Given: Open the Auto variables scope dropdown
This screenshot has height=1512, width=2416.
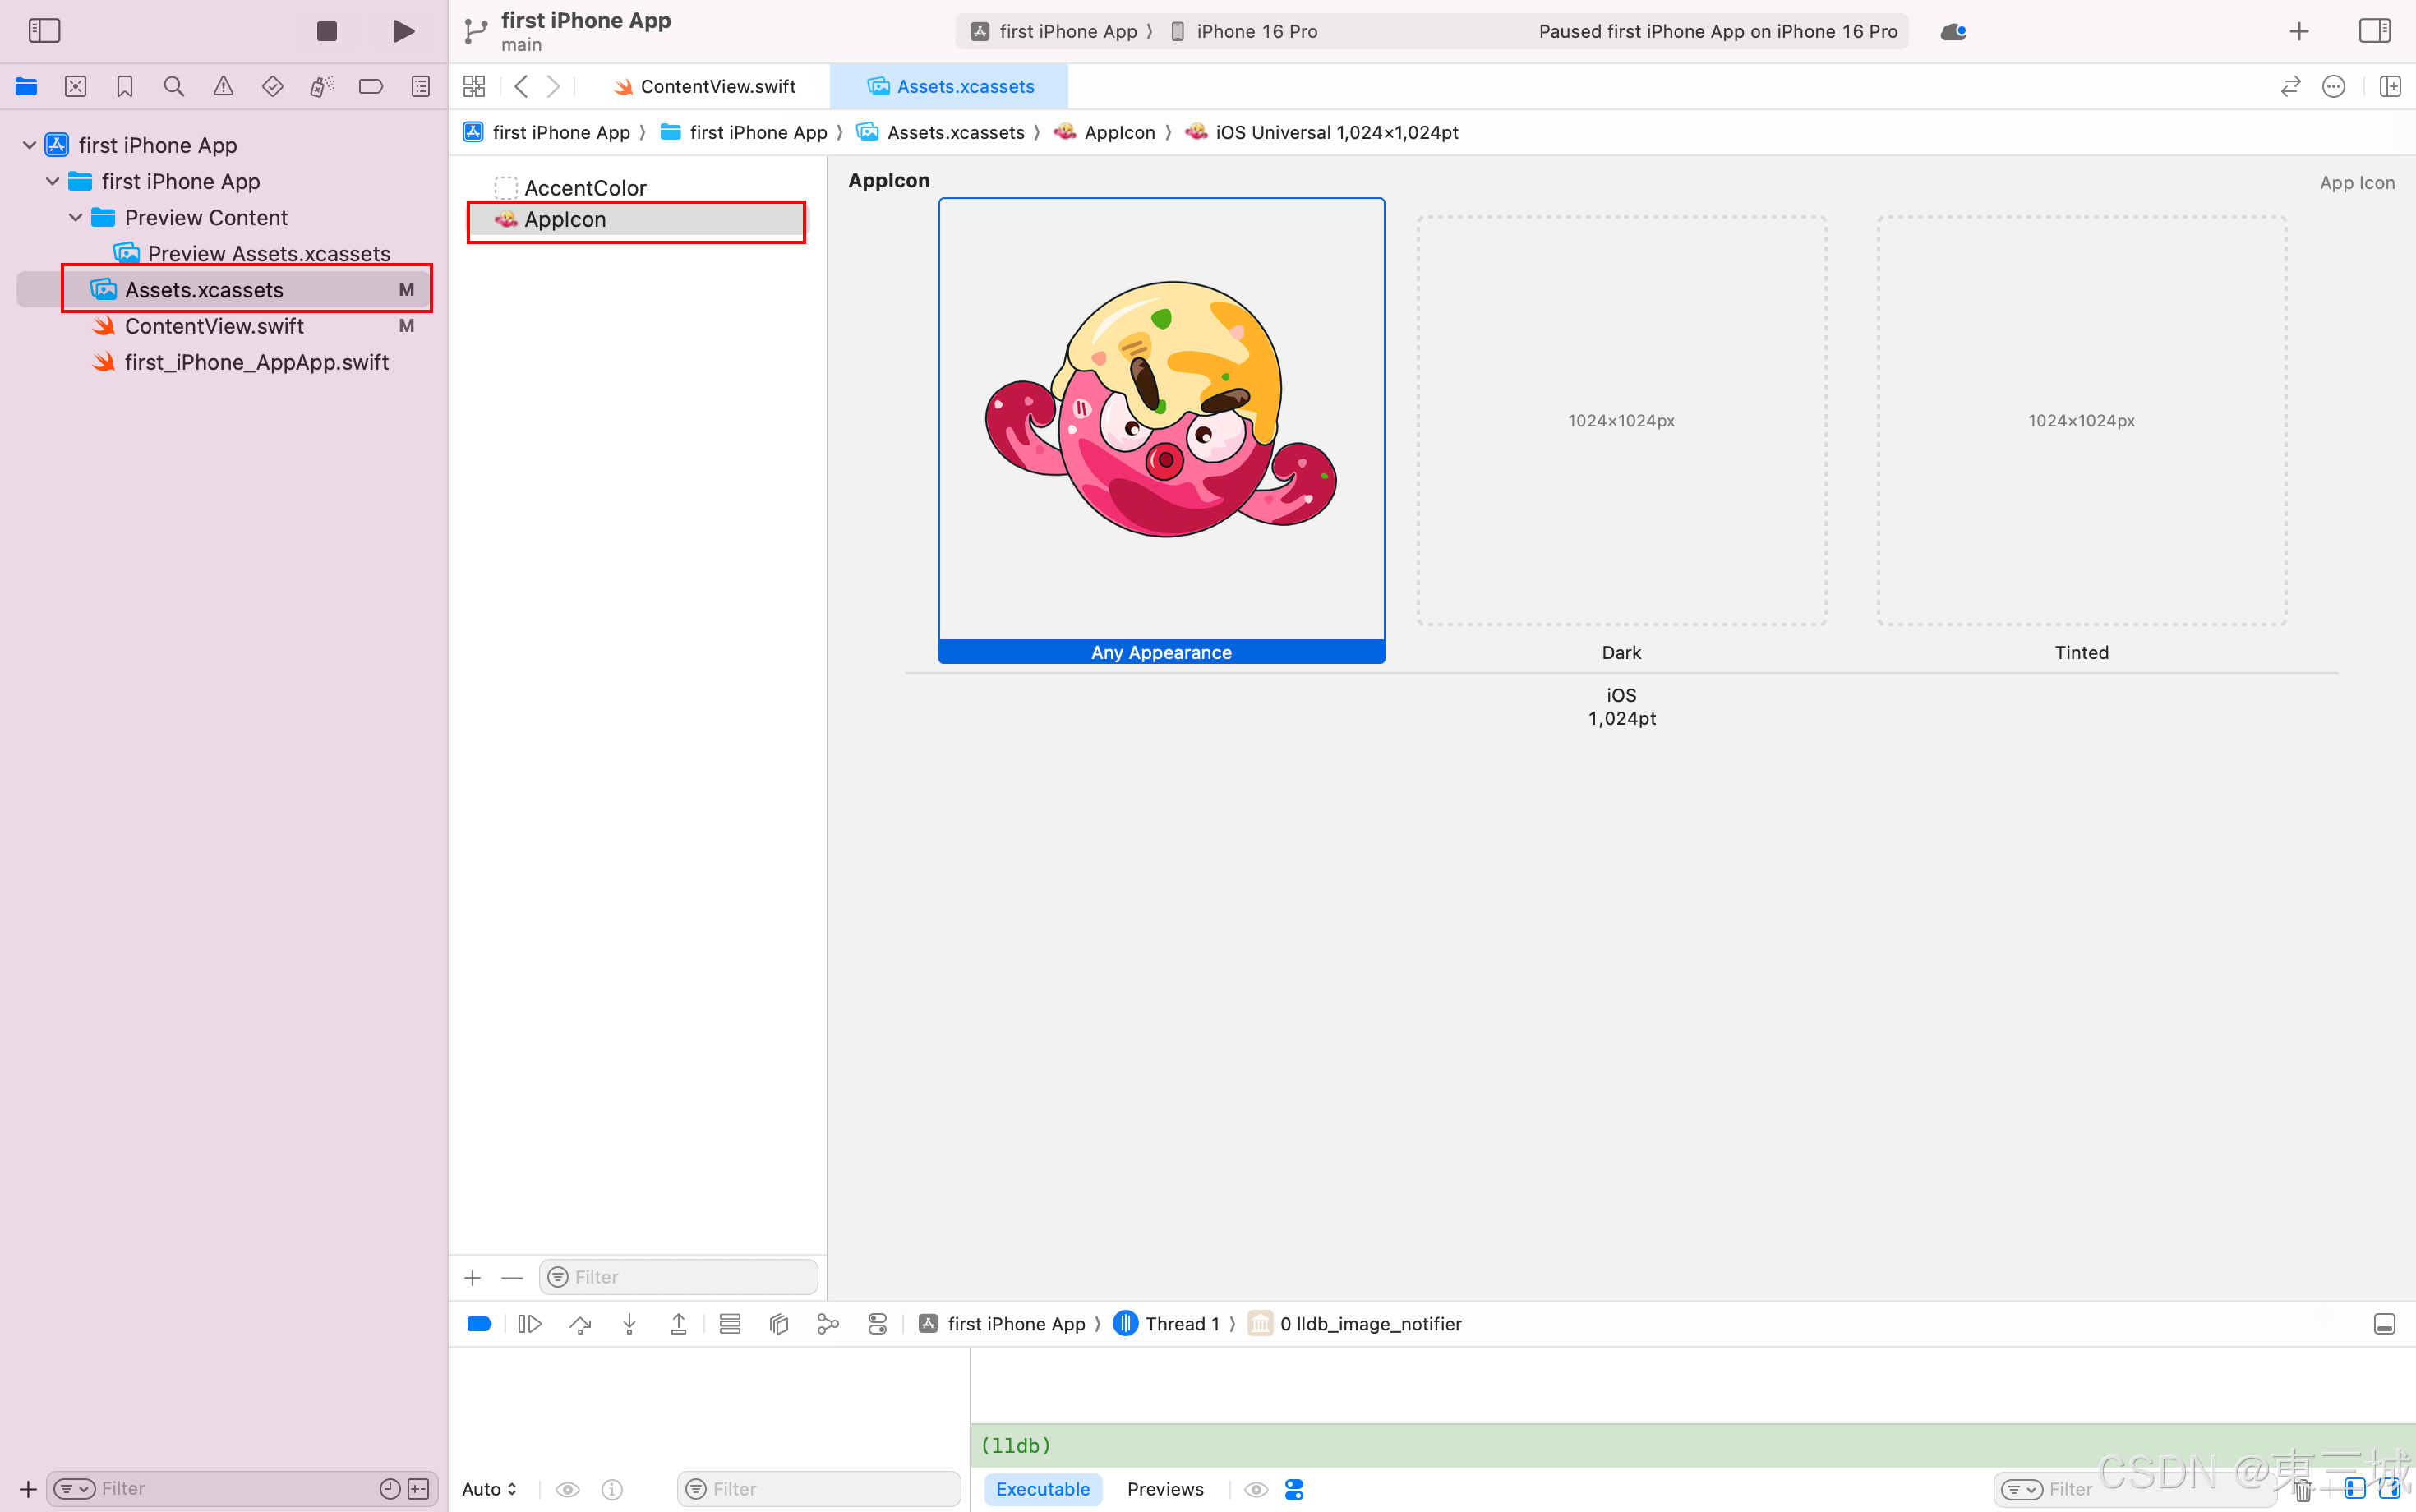Looking at the screenshot, I should click(x=489, y=1489).
